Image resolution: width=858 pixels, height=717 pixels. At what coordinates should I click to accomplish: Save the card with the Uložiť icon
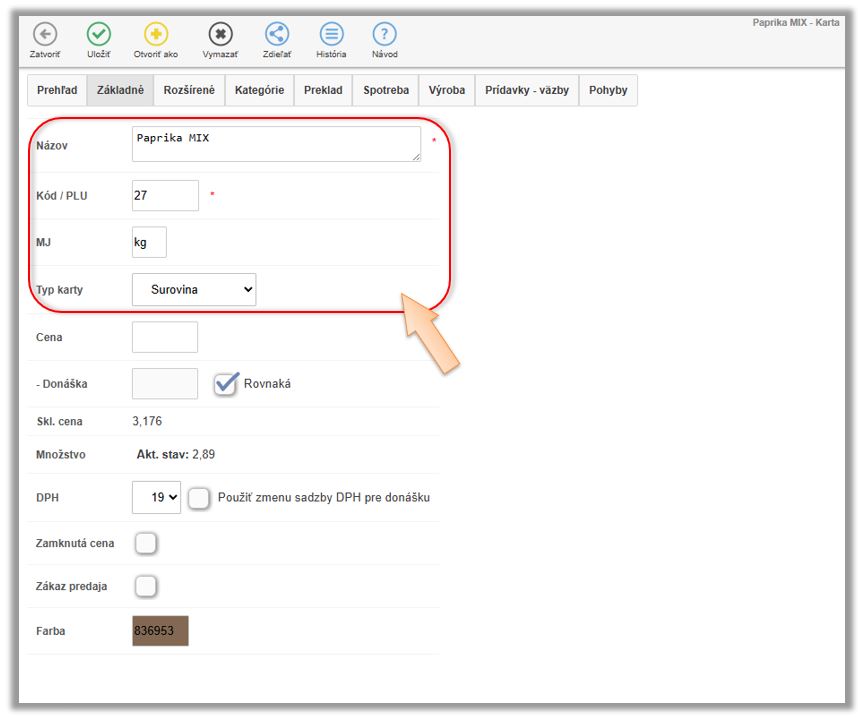click(99, 34)
